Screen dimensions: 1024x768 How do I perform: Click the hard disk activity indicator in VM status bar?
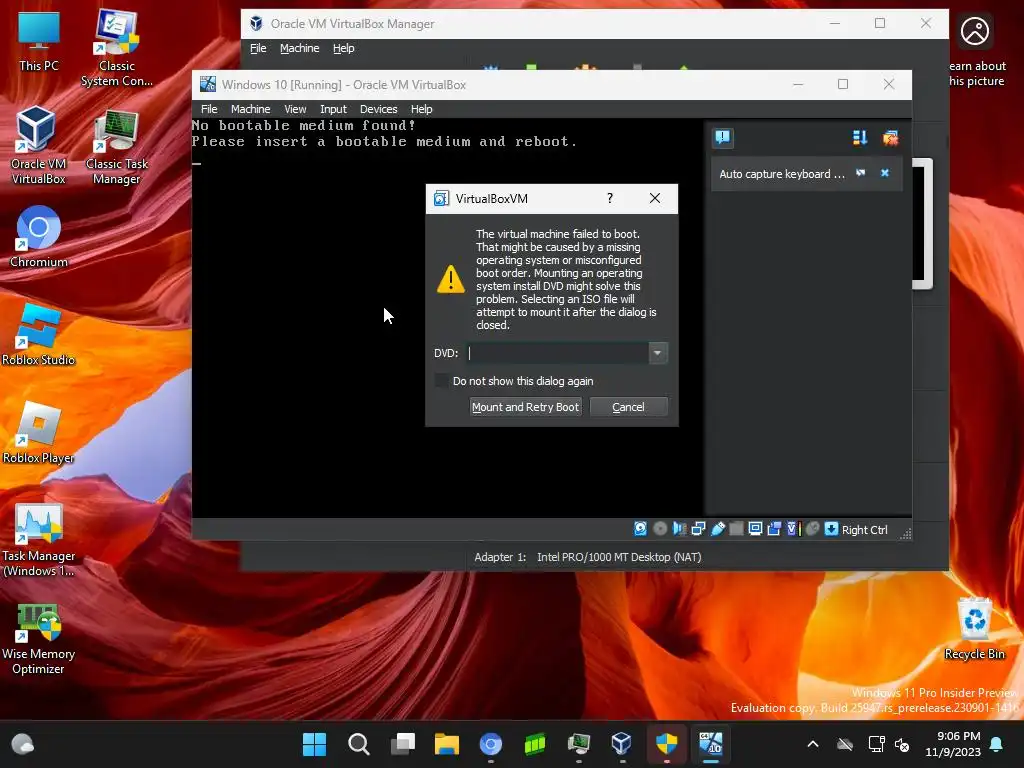click(640, 529)
